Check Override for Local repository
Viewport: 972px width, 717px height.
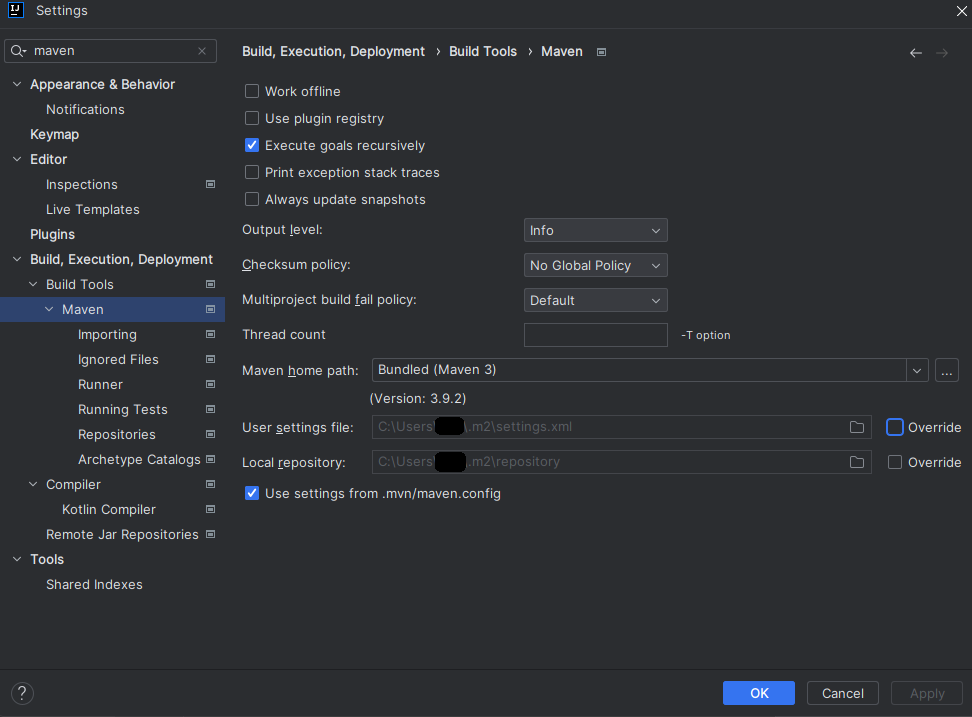click(x=895, y=462)
